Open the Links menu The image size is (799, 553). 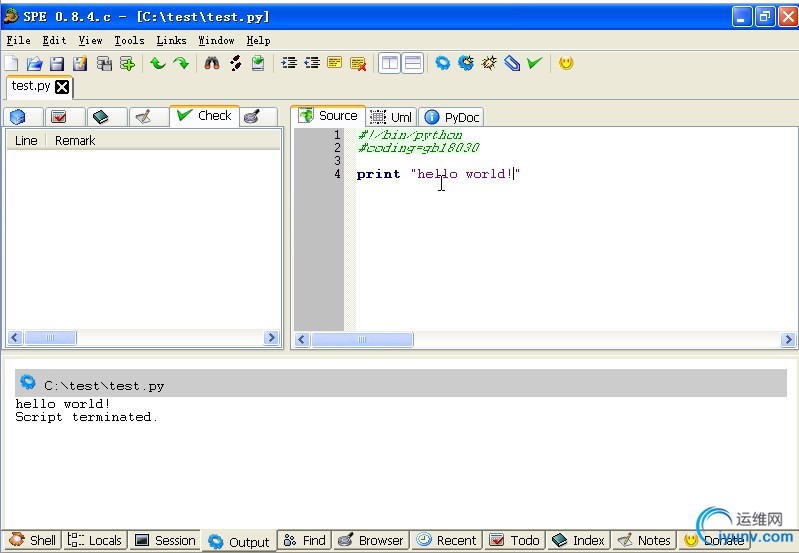(x=171, y=40)
